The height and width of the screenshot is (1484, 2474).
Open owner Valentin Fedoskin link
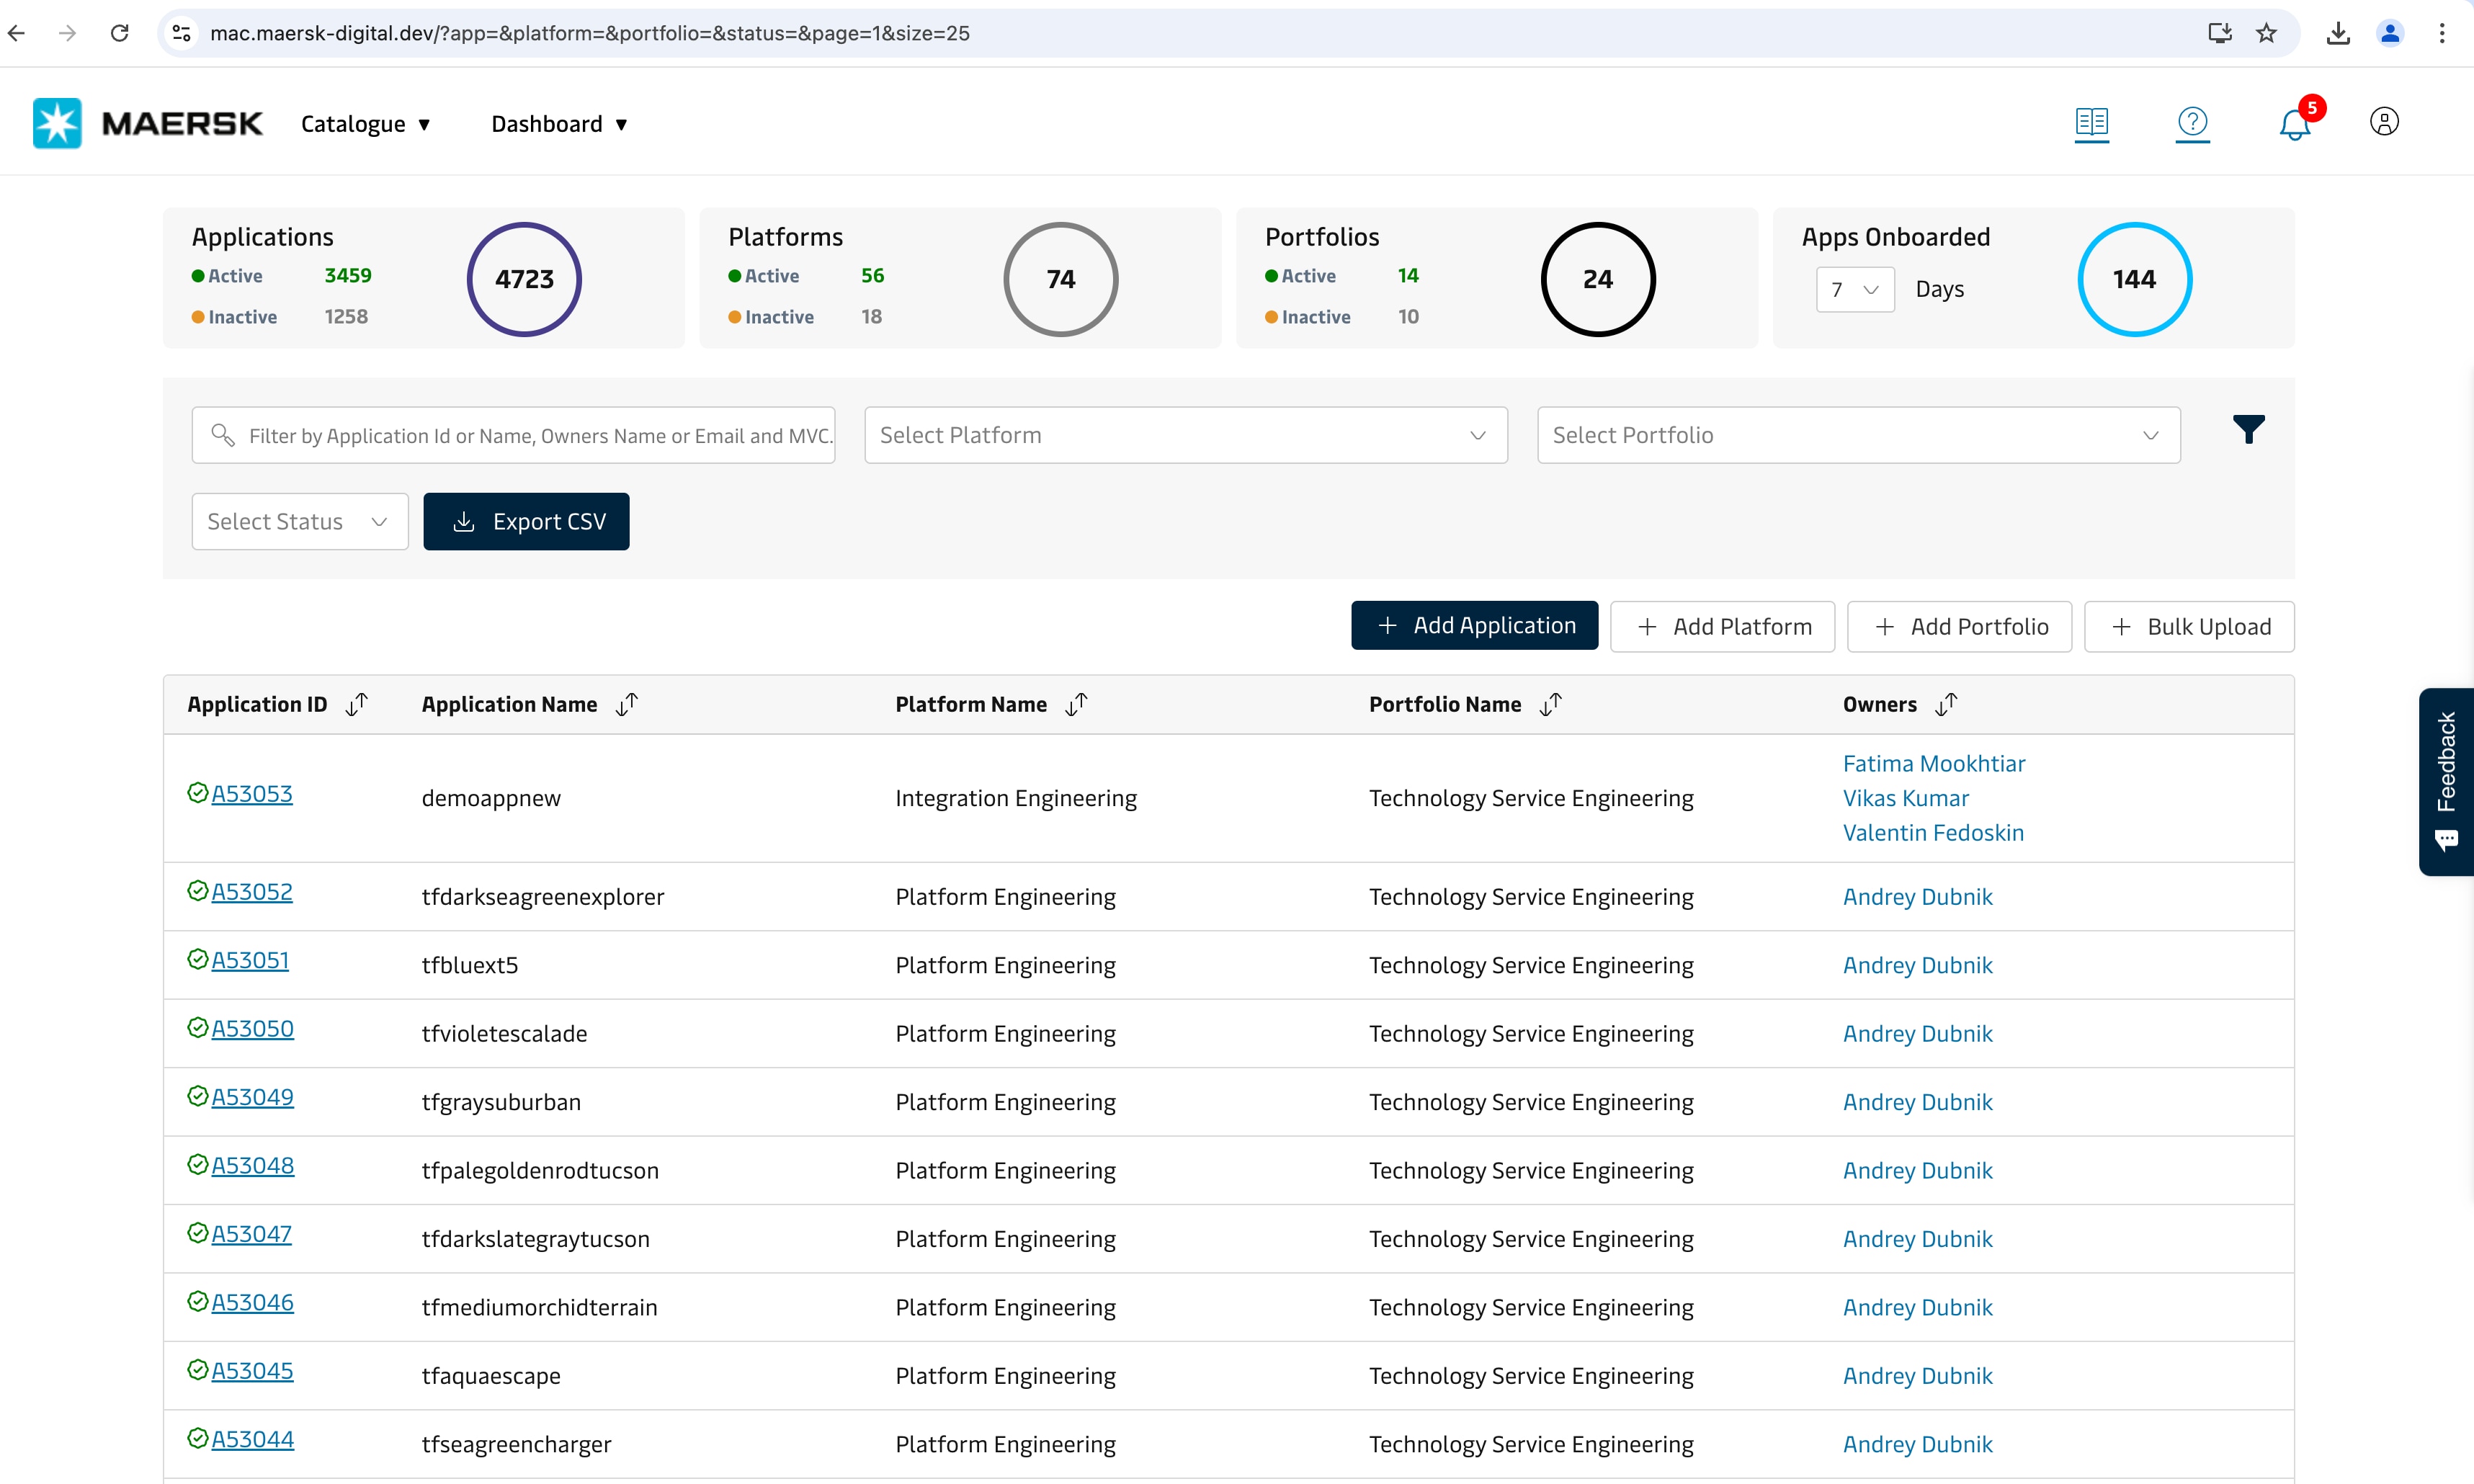(1933, 833)
